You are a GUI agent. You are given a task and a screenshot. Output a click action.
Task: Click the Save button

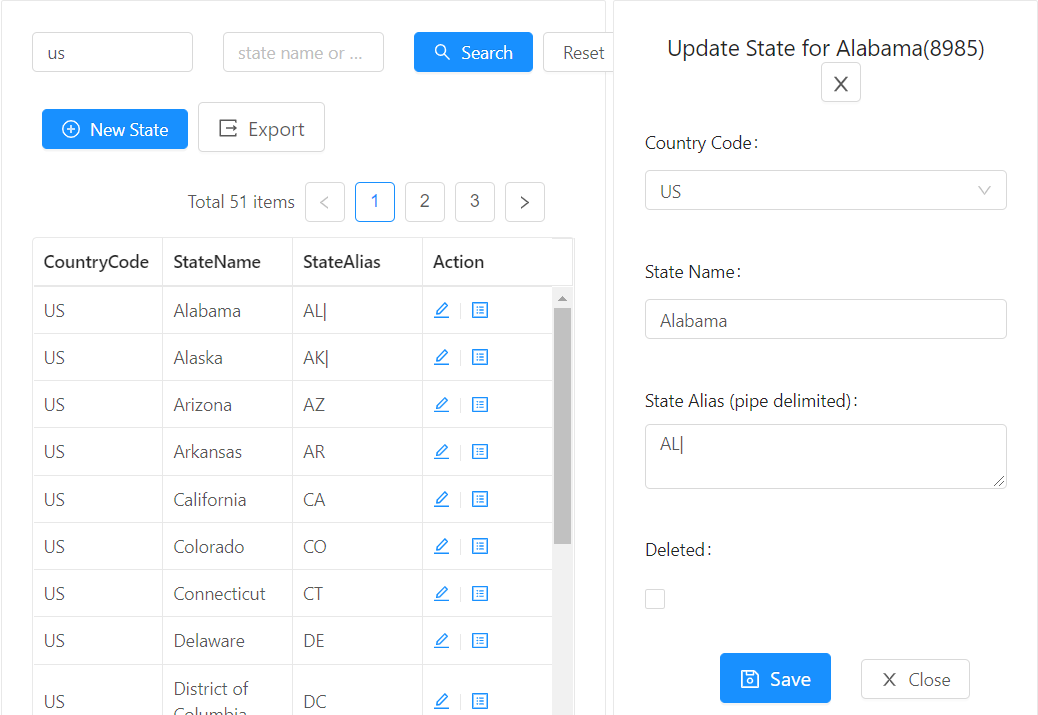coord(775,679)
